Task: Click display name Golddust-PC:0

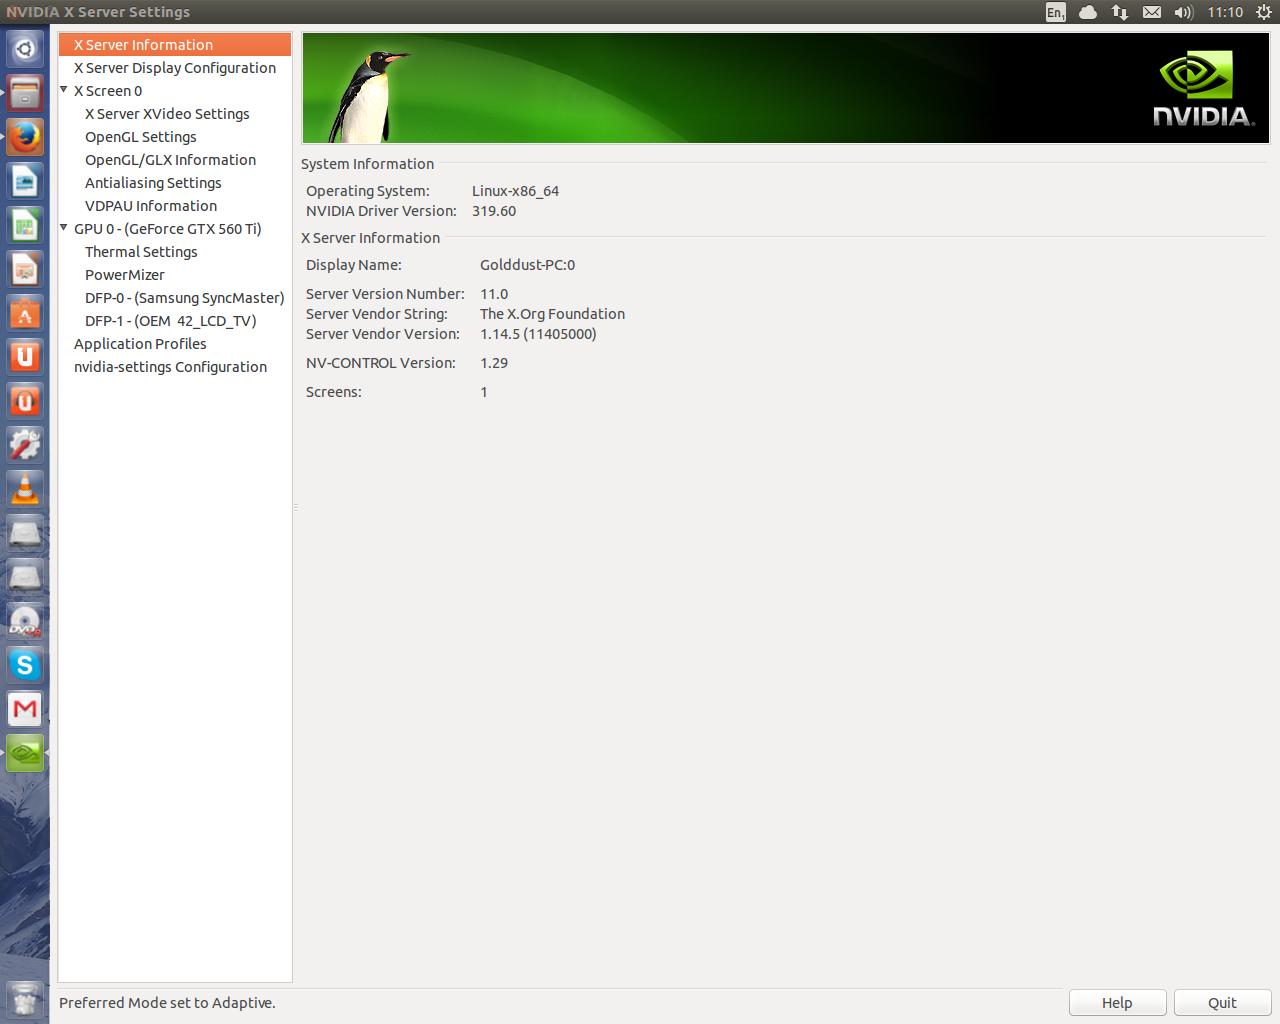Action: coord(527,264)
